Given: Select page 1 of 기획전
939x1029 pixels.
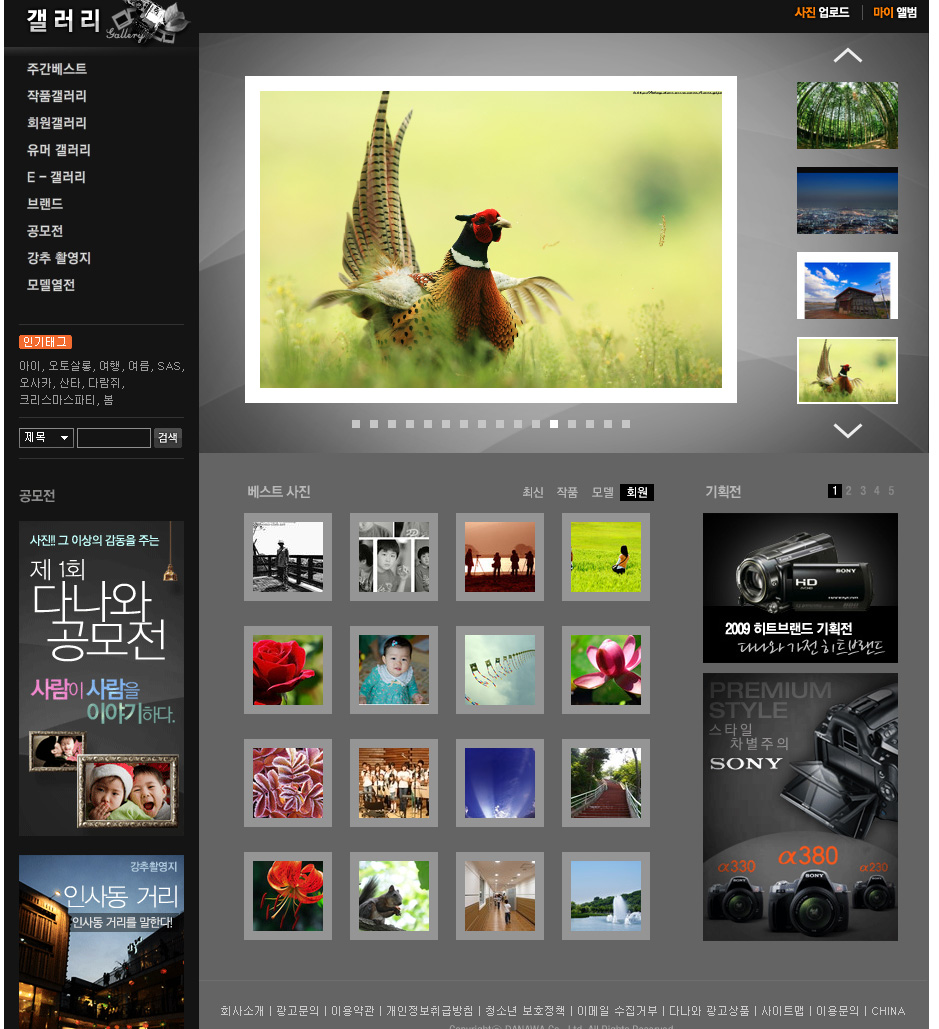Looking at the screenshot, I should click(835, 491).
